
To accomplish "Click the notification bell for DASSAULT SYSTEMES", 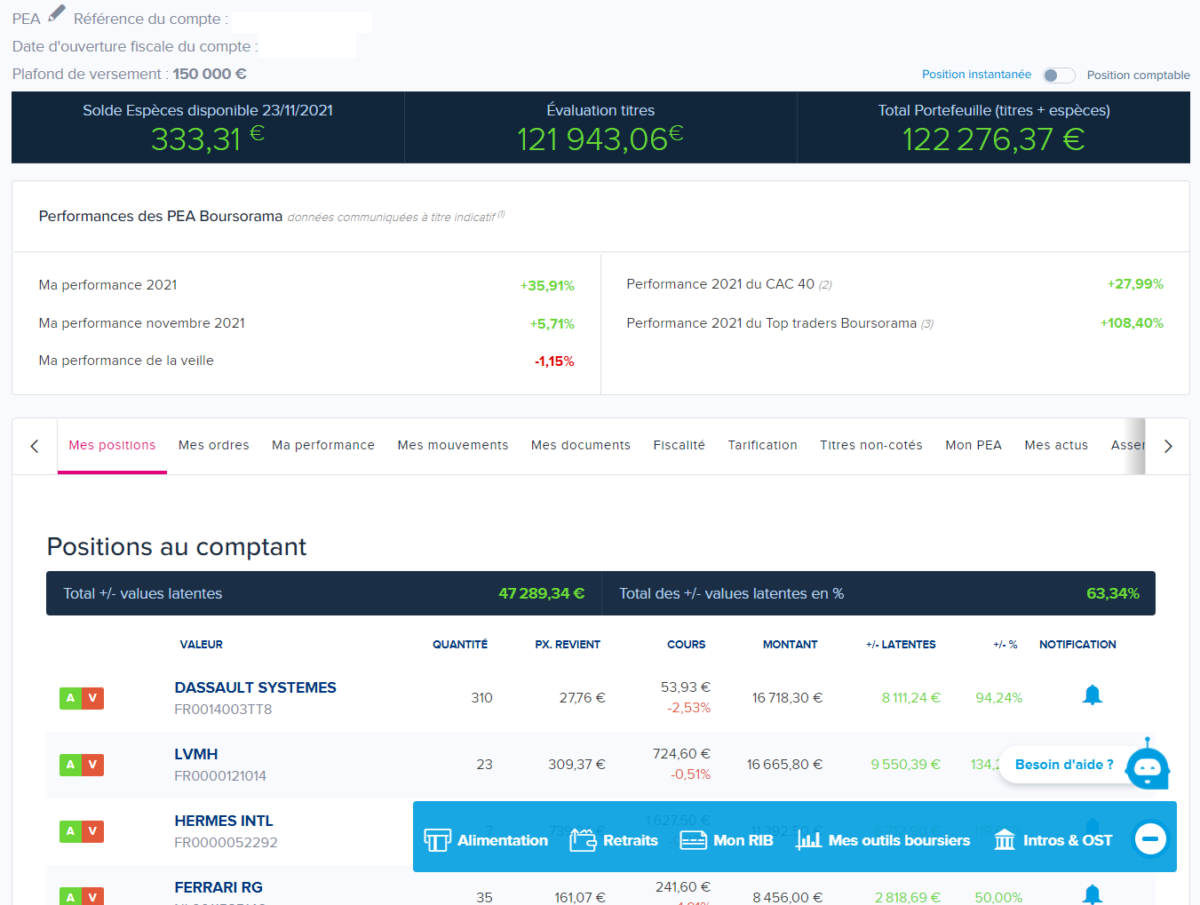I will [1092, 695].
